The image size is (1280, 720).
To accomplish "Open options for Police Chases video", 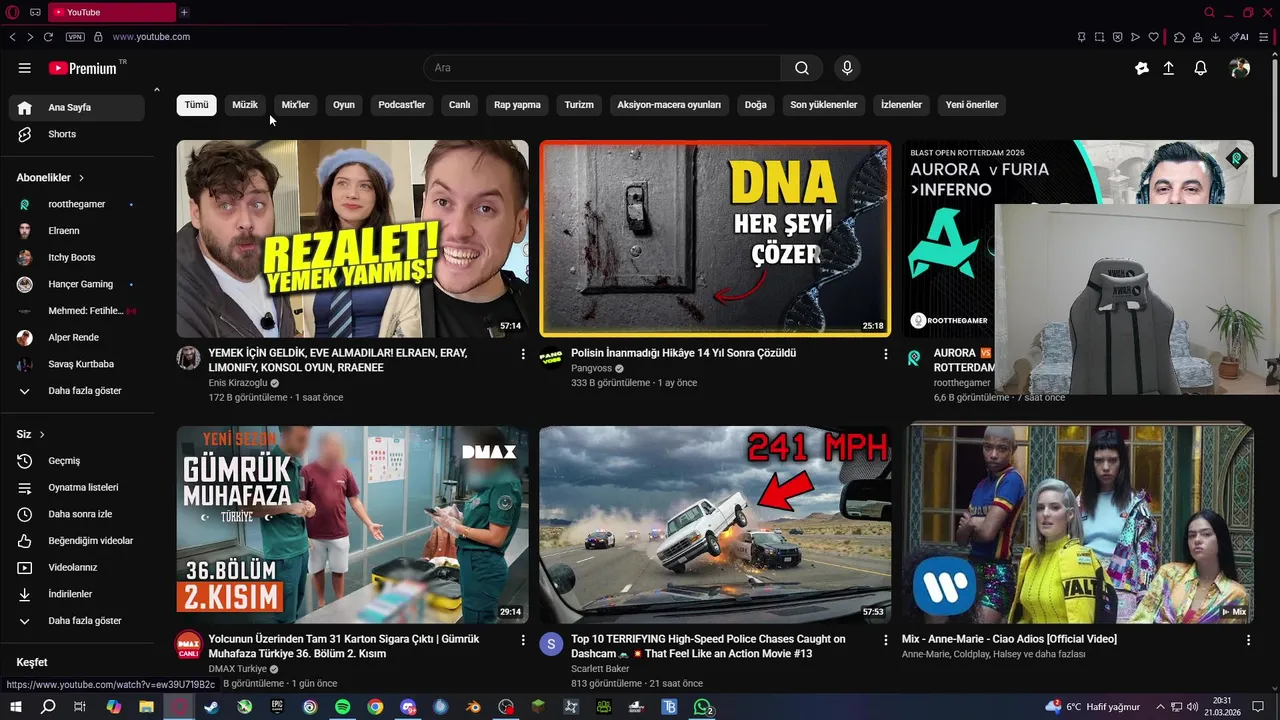I will (885, 640).
